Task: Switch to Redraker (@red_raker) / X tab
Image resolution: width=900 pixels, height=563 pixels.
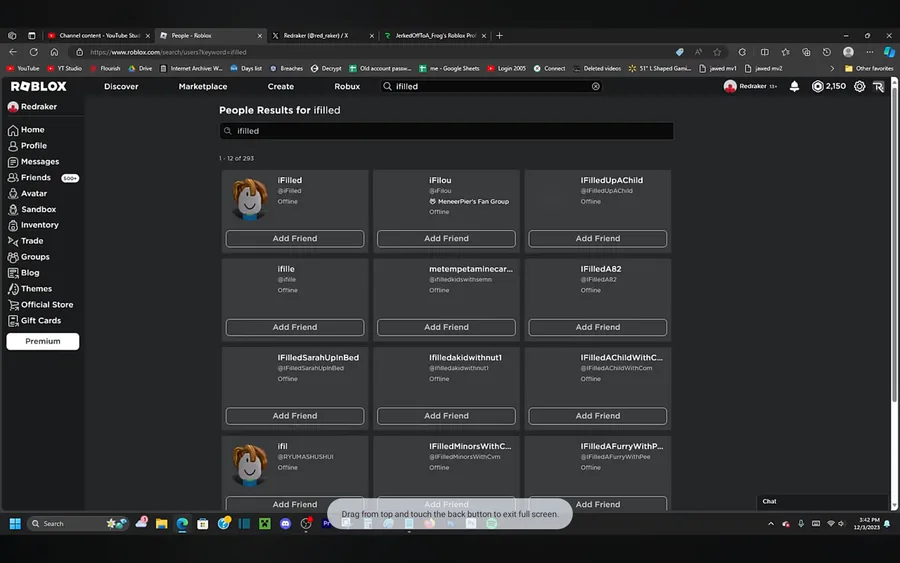Action: pyautogui.click(x=323, y=36)
